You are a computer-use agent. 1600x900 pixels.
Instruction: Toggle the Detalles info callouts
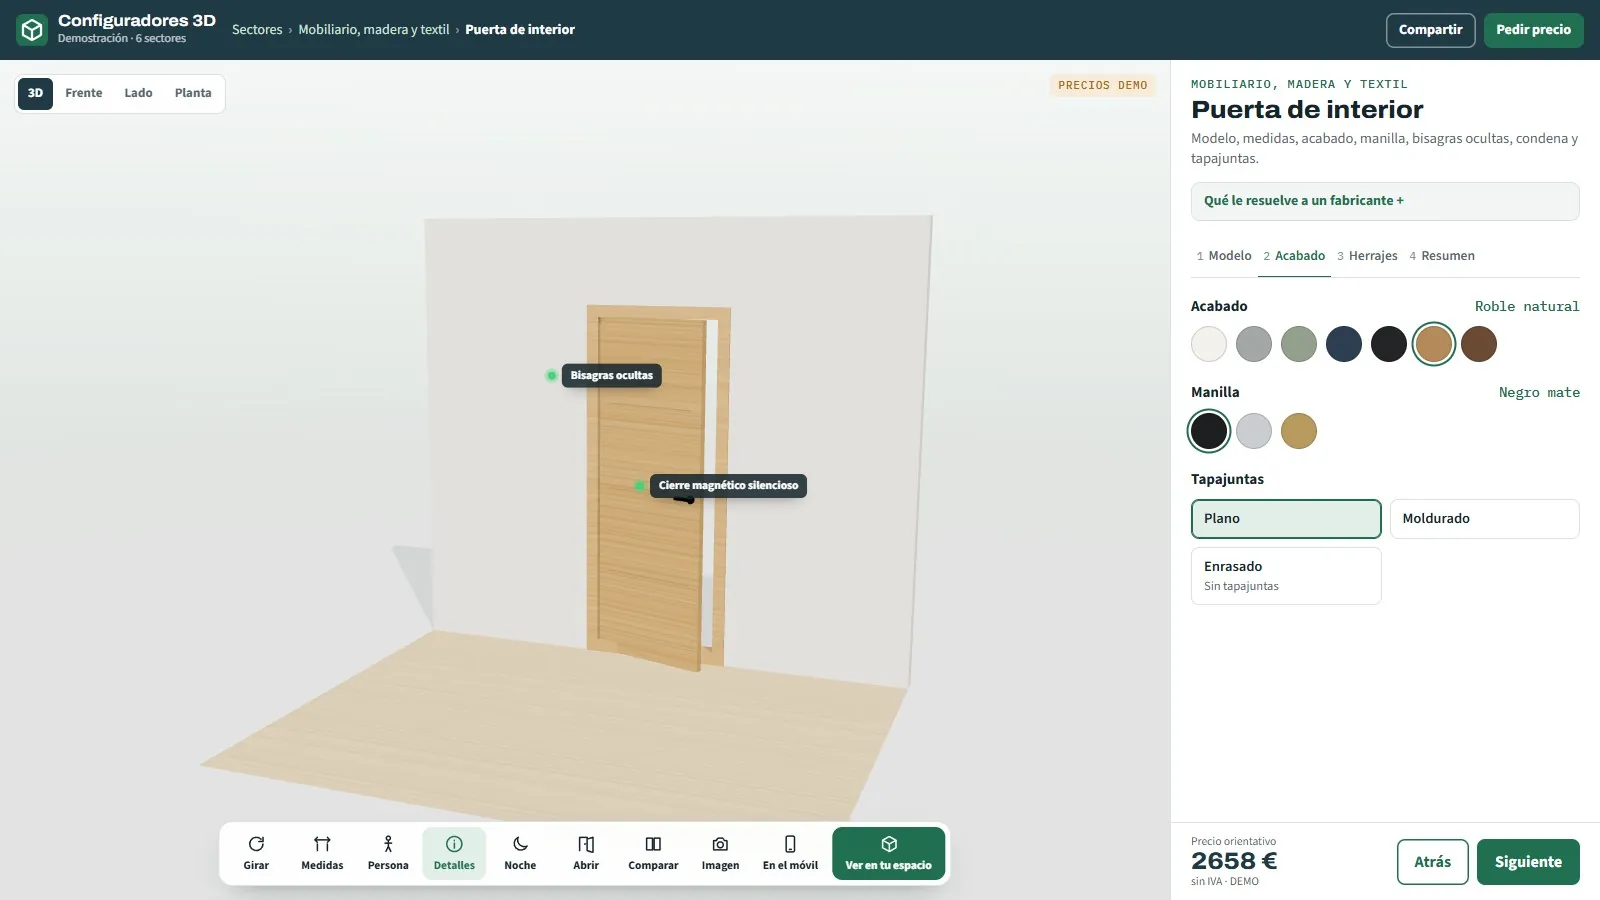[x=454, y=853]
